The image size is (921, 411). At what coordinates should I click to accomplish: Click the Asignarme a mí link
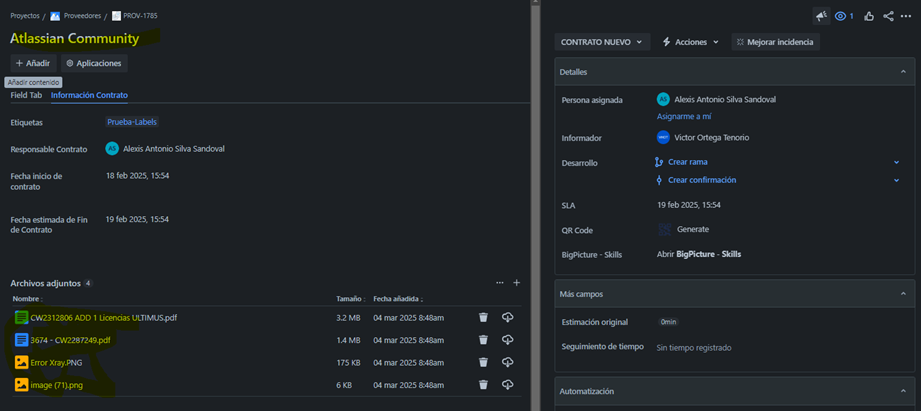point(684,117)
